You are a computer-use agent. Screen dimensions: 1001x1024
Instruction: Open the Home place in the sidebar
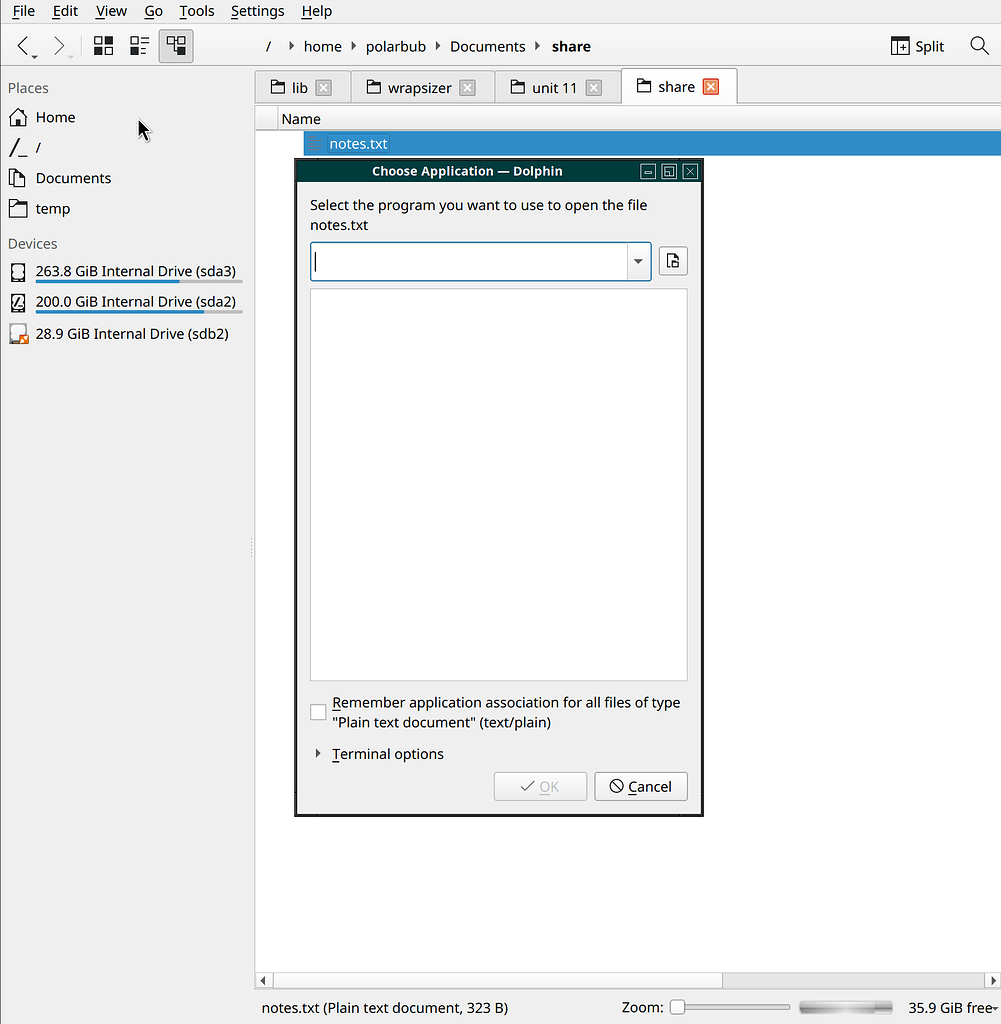tap(55, 117)
